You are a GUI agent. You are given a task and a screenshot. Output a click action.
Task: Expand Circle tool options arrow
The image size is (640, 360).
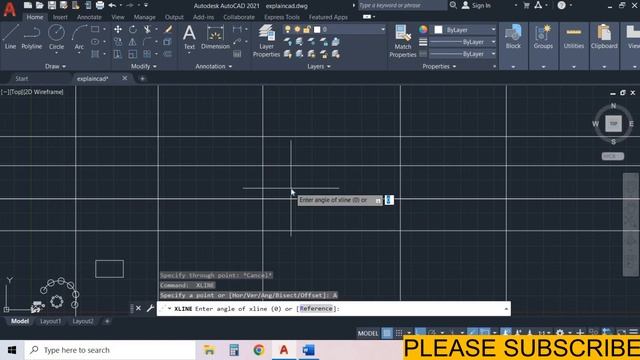pyautogui.click(x=56, y=53)
